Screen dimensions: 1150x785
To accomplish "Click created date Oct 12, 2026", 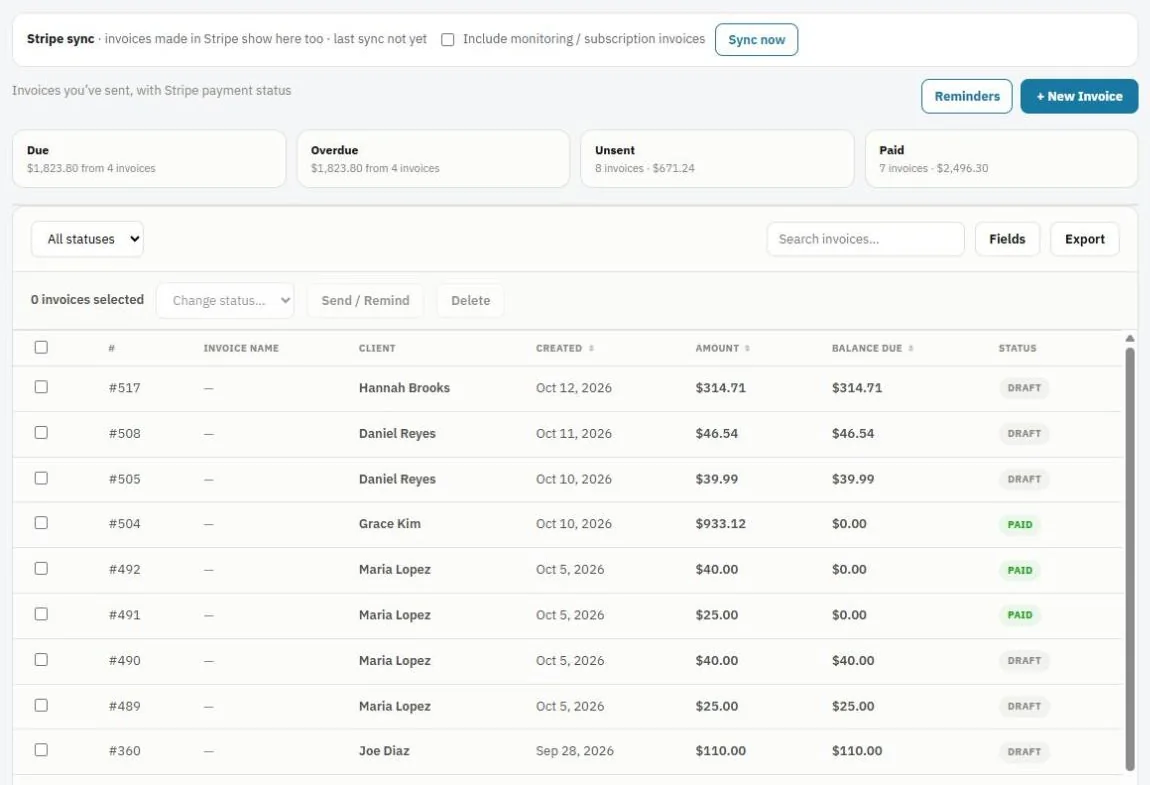I will [x=574, y=388].
